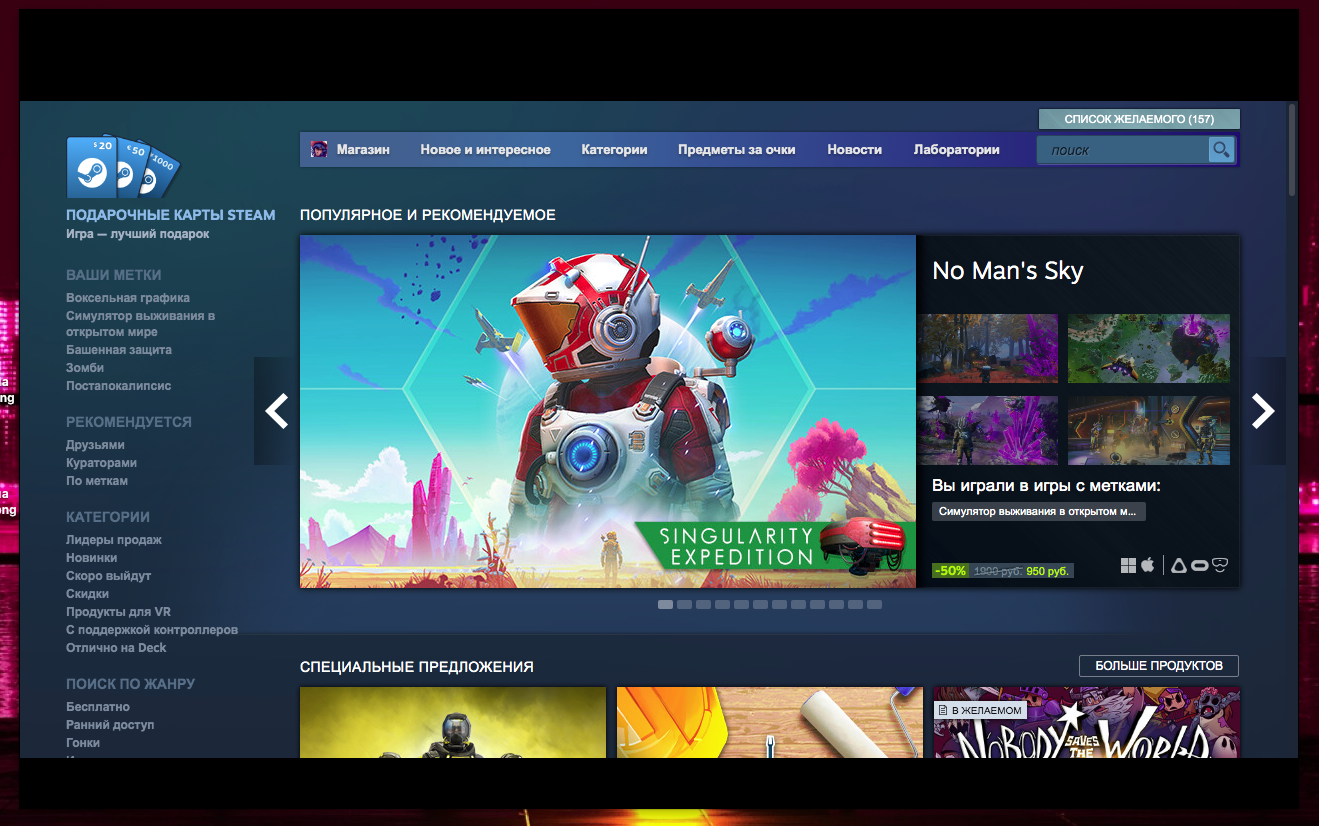1319x826 pixels.
Task: Click the БОЛЬШЕ ПРОДУКТОВ button
Action: point(1159,666)
